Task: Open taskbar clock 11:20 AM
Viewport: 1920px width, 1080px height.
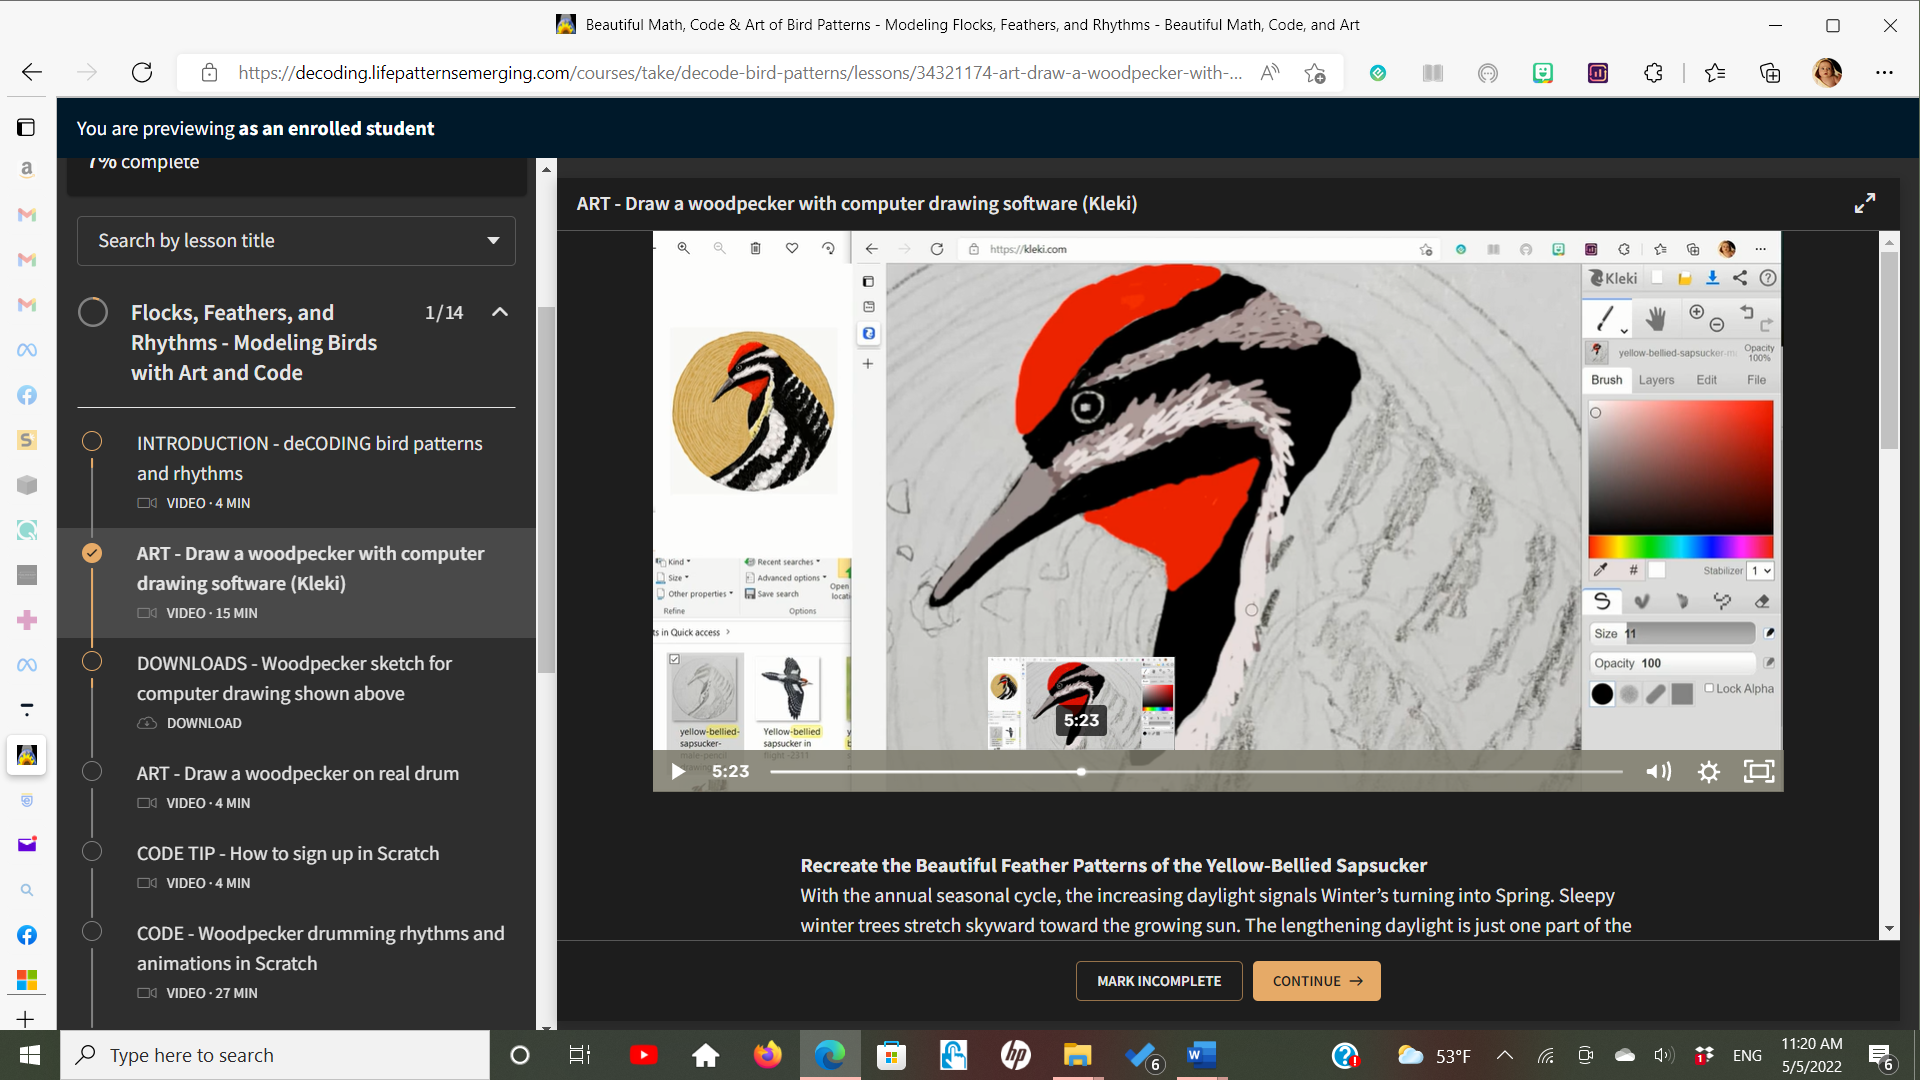Action: (1812, 1055)
